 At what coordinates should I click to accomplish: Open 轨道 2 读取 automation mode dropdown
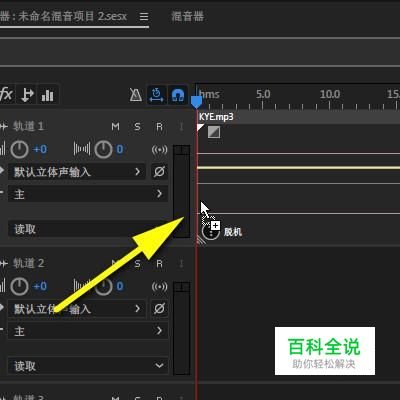click(88, 366)
